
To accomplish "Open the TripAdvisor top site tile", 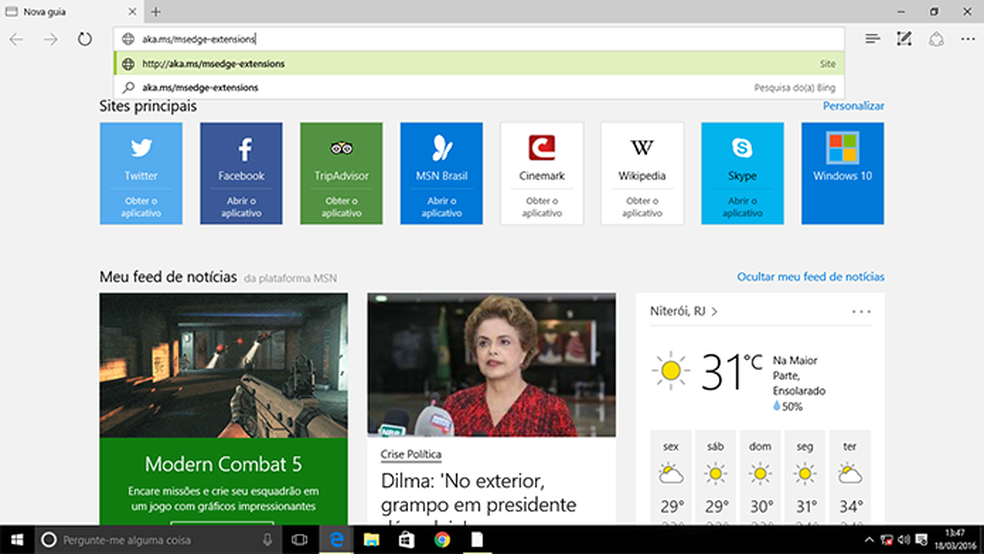I will click(341, 173).
